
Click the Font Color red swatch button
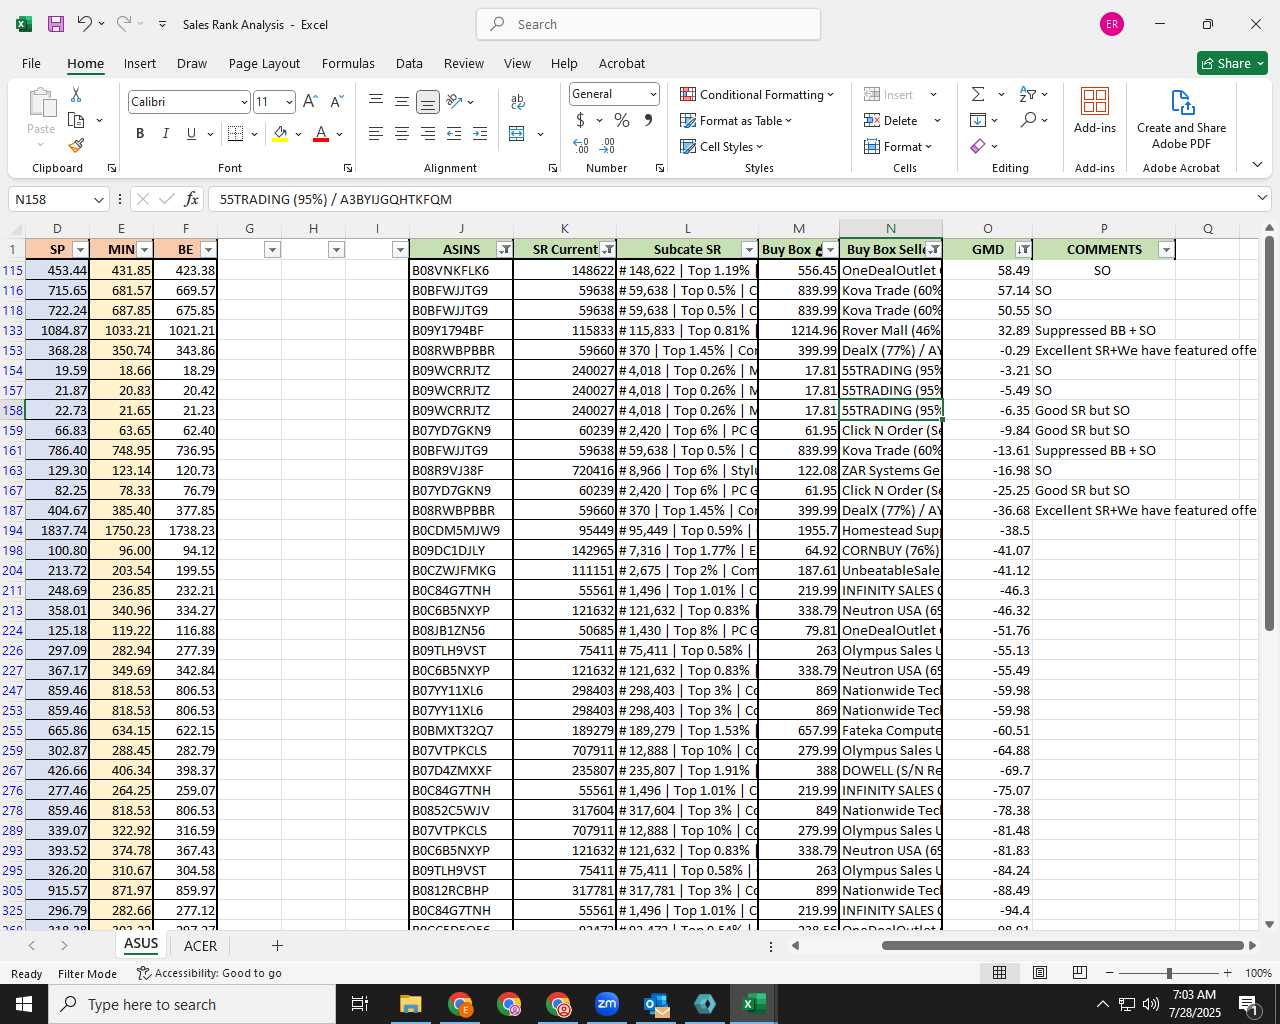(x=321, y=134)
